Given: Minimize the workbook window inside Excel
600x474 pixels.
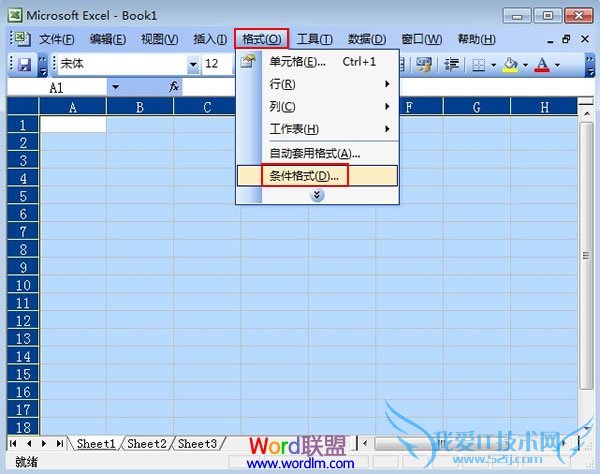Looking at the screenshot, I should click(550, 39).
